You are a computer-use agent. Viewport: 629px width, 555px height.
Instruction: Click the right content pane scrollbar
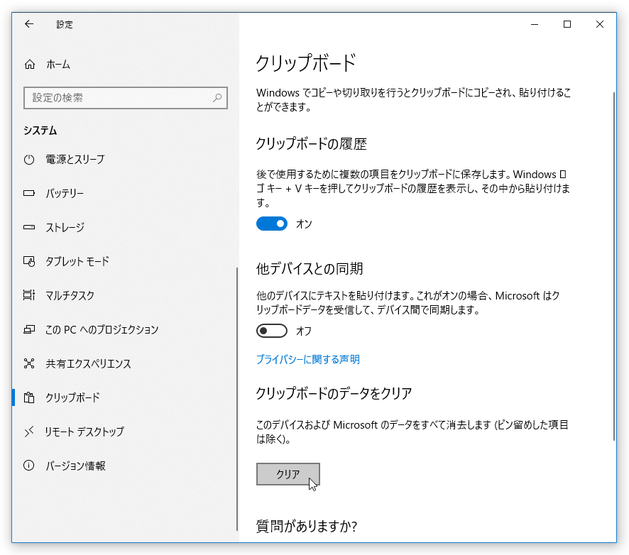(614, 266)
